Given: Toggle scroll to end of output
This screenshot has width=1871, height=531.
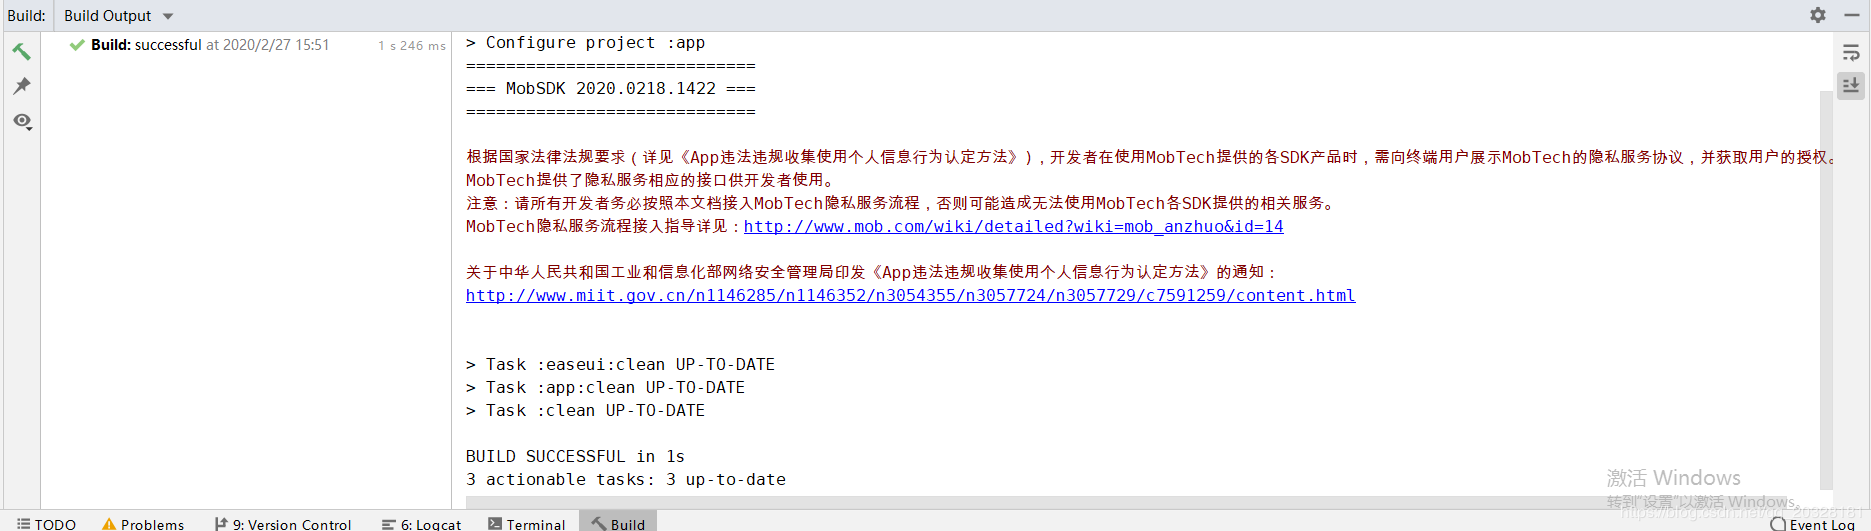Looking at the screenshot, I should click(x=1851, y=85).
